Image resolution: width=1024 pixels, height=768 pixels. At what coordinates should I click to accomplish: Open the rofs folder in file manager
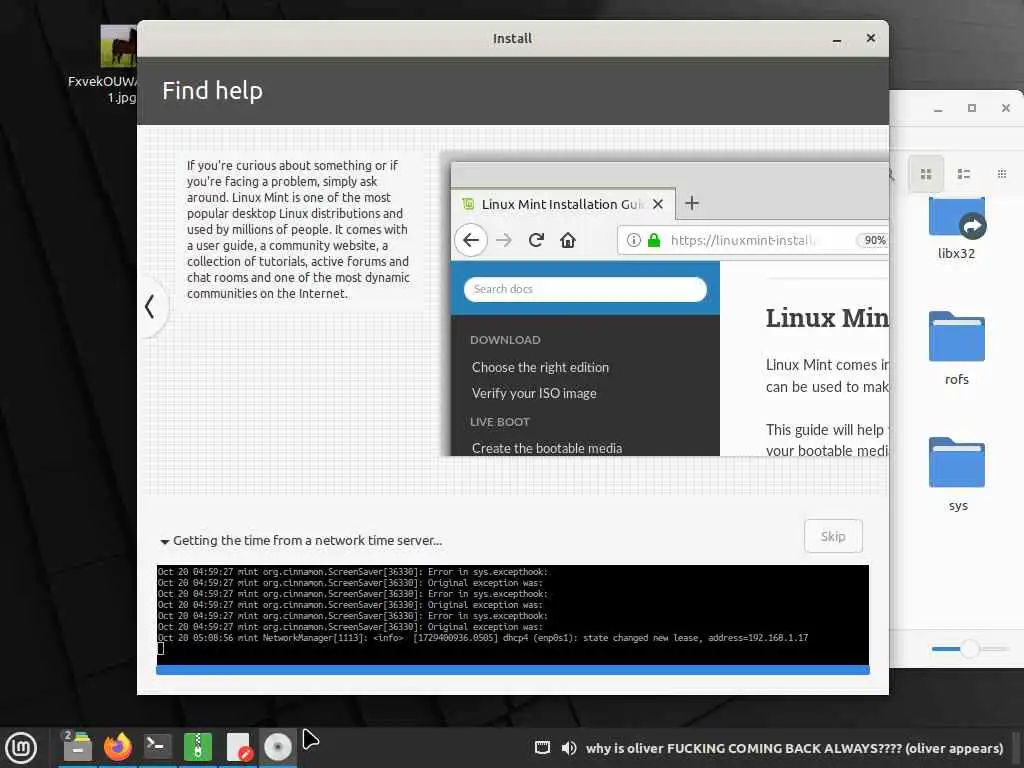(957, 348)
